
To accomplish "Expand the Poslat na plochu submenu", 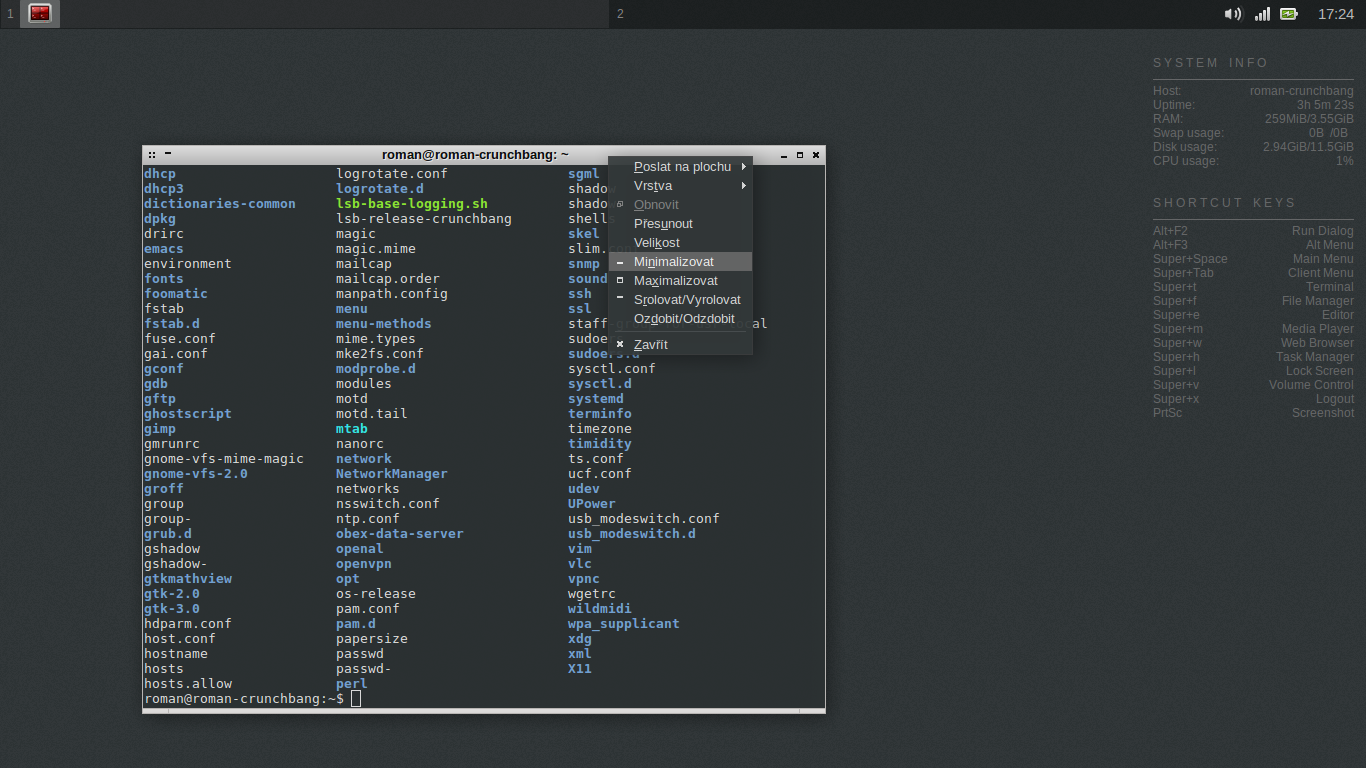I will pyautogui.click(x=682, y=167).
